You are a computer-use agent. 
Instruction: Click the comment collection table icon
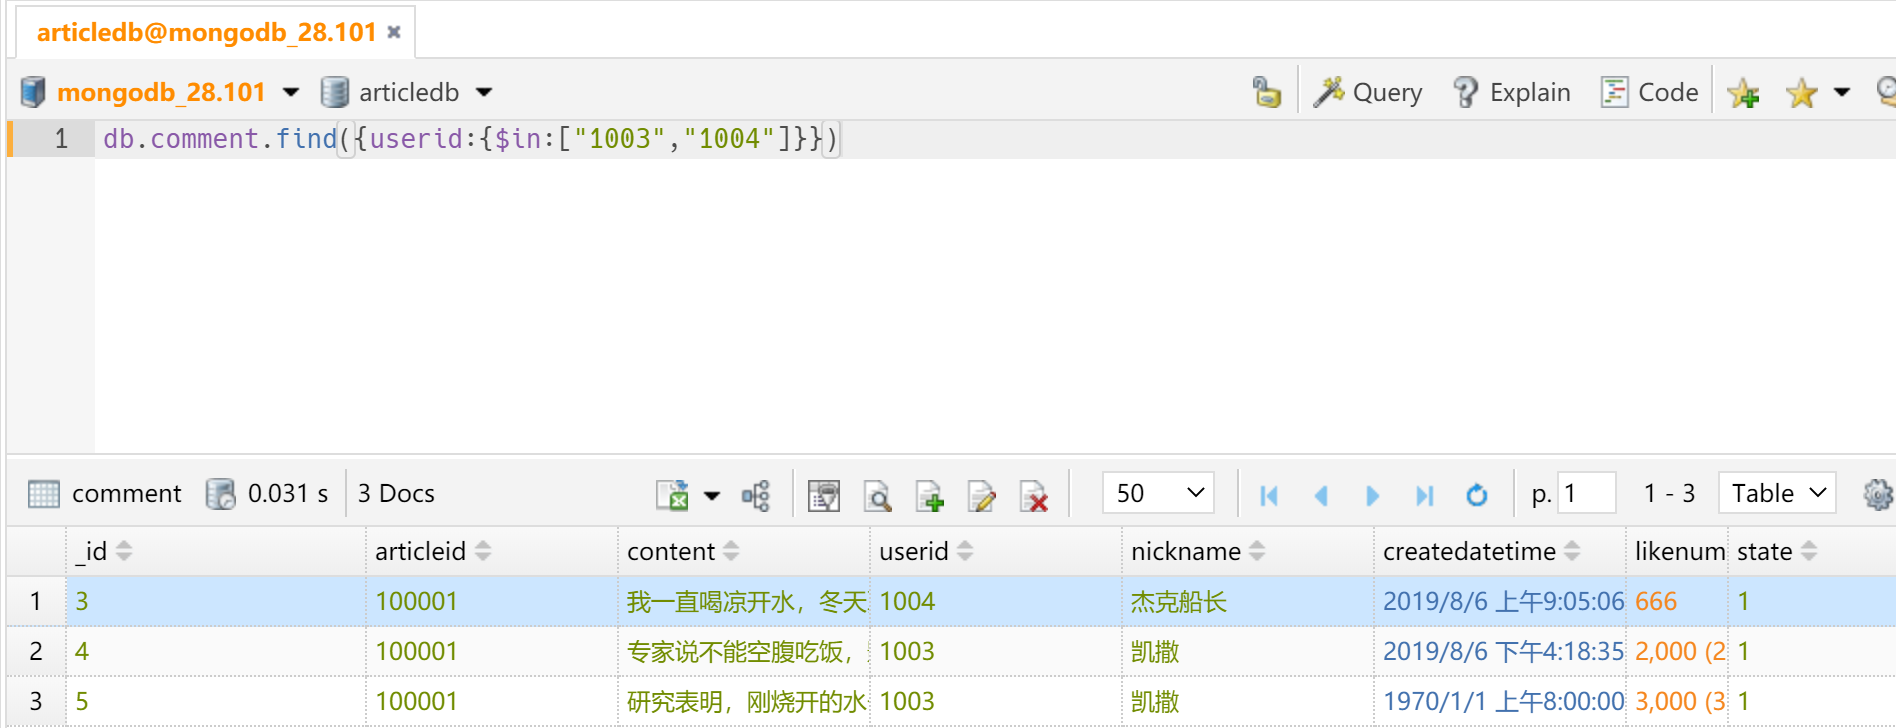pyautogui.click(x=44, y=494)
